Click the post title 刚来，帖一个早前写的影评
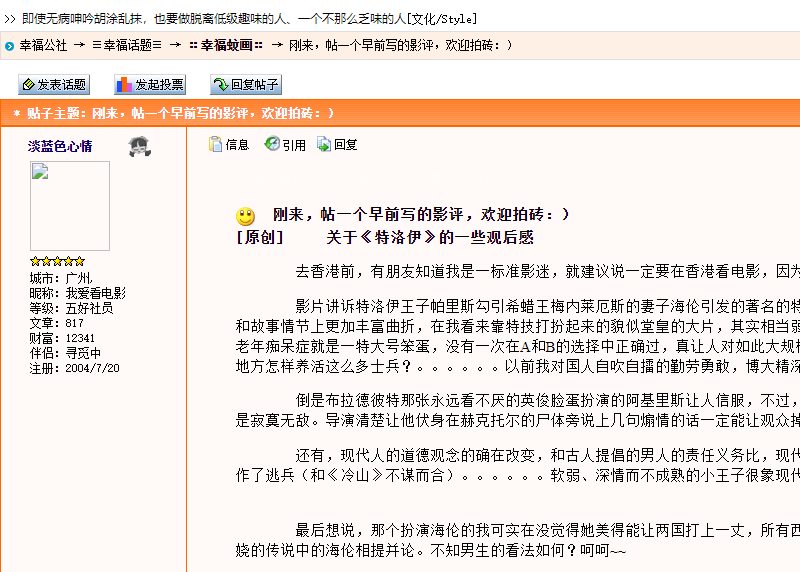 (421, 214)
